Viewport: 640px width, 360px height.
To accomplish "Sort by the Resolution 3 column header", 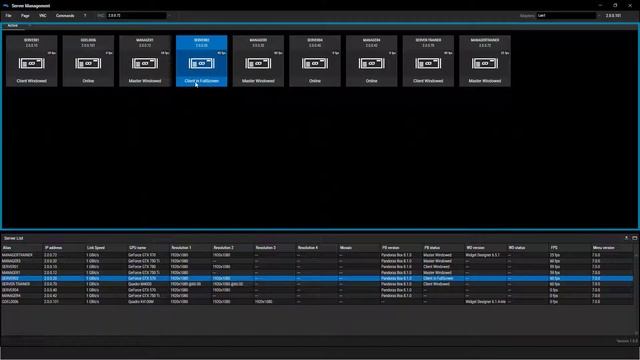I will pyautogui.click(x=274, y=248).
